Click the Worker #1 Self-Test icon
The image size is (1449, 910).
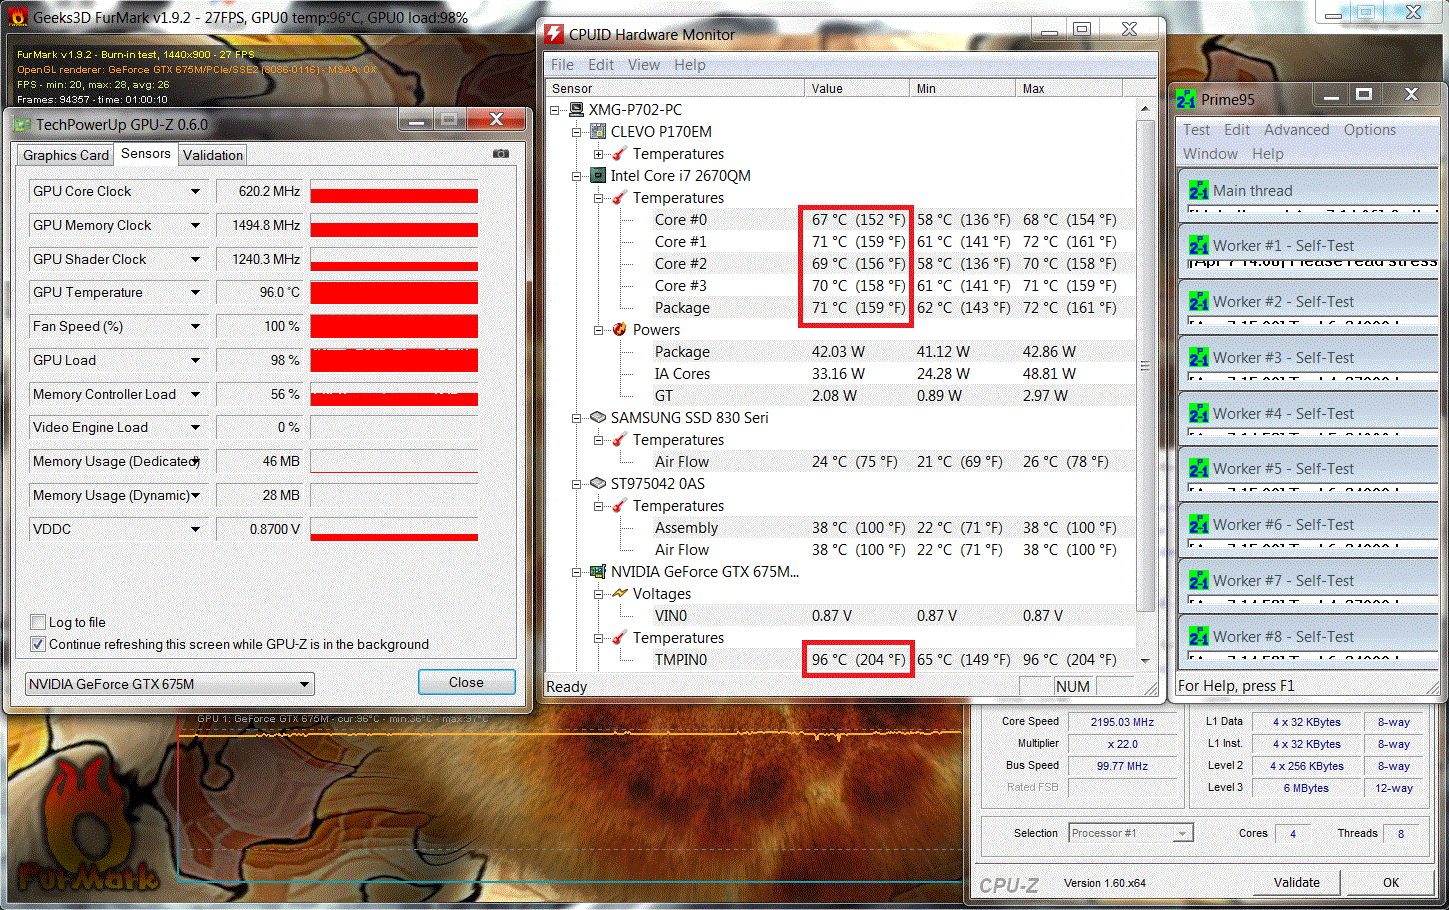coord(1199,246)
